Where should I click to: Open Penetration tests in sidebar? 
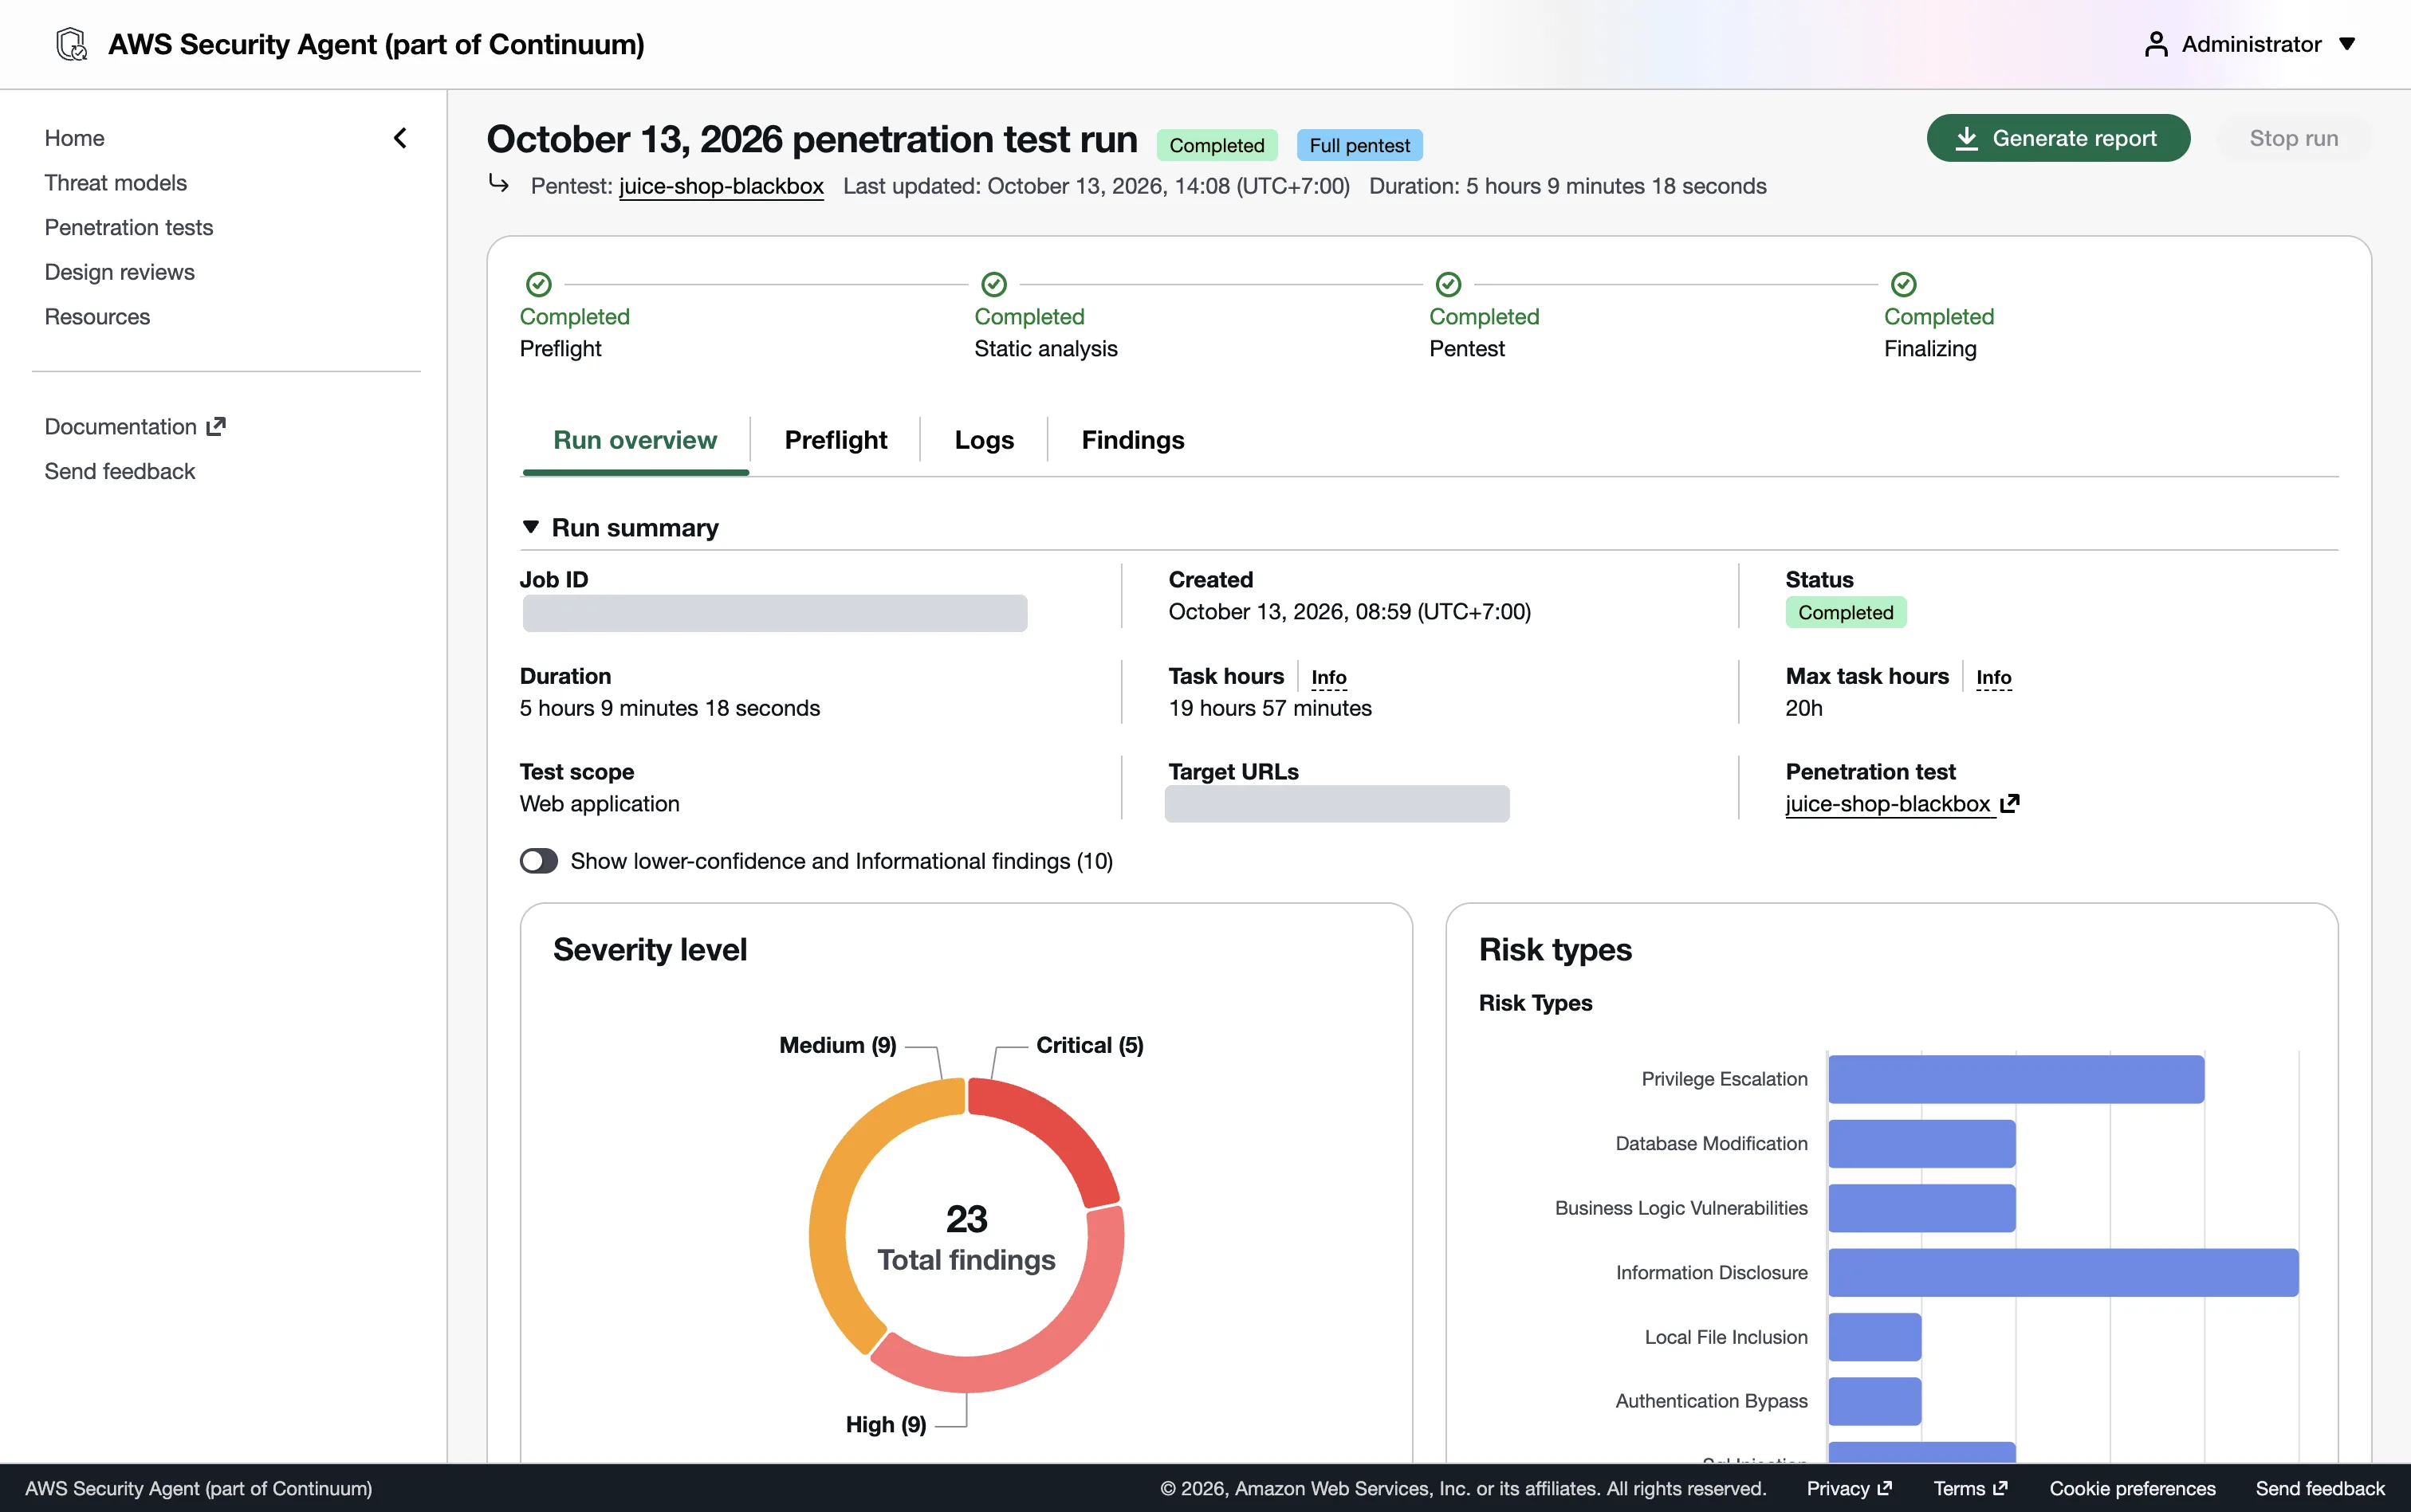(129, 227)
